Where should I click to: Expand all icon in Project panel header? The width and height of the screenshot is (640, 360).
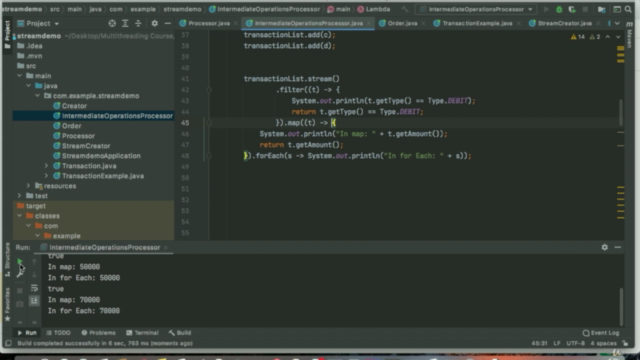pyautogui.click(x=125, y=24)
